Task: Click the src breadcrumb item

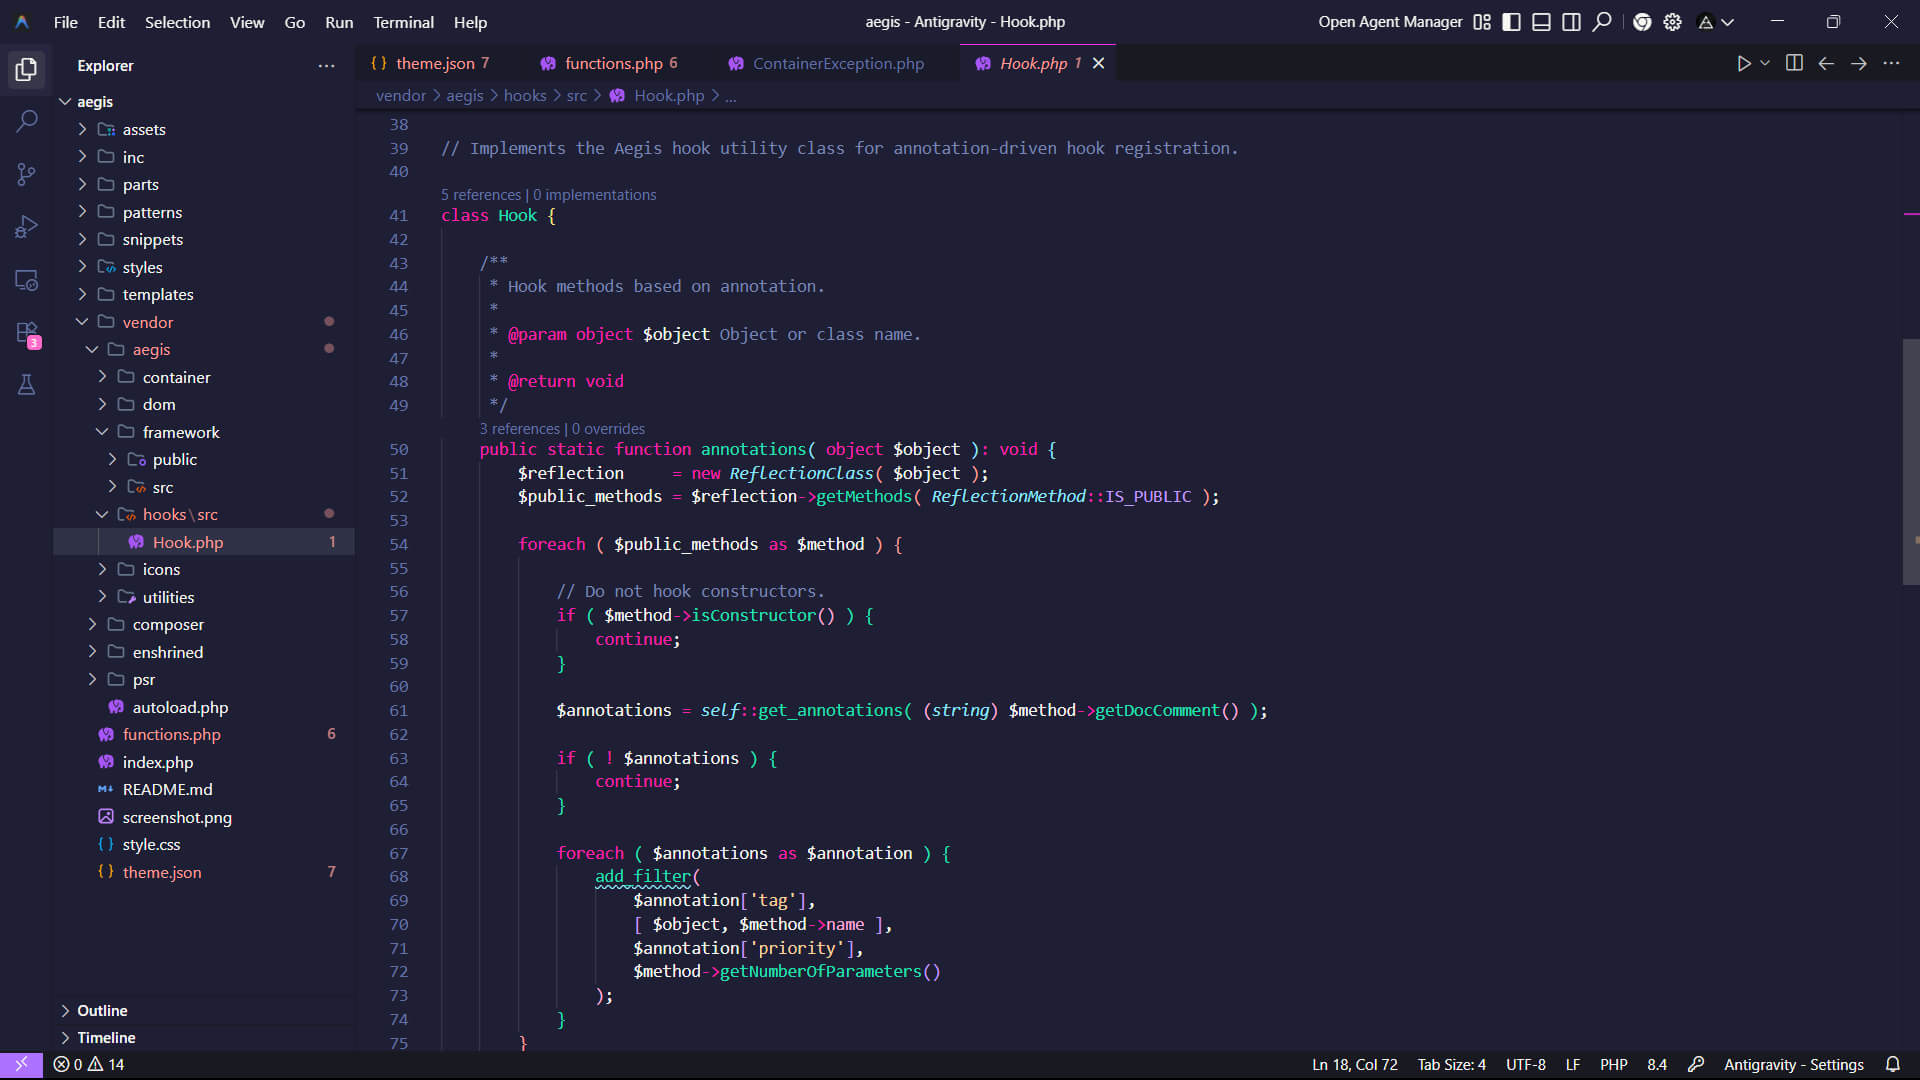Action: [577, 95]
